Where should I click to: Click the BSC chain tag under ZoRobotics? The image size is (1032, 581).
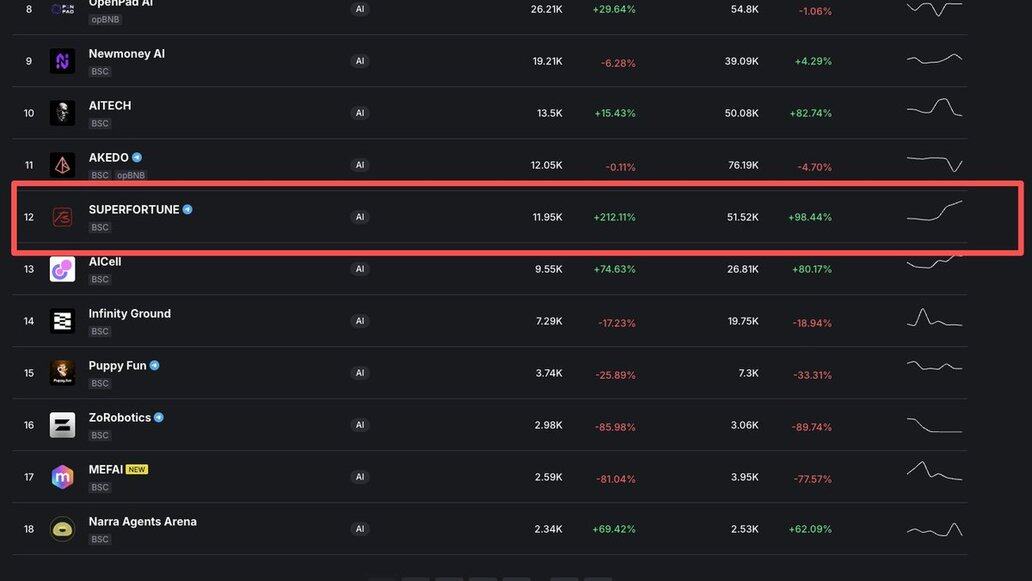point(100,436)
